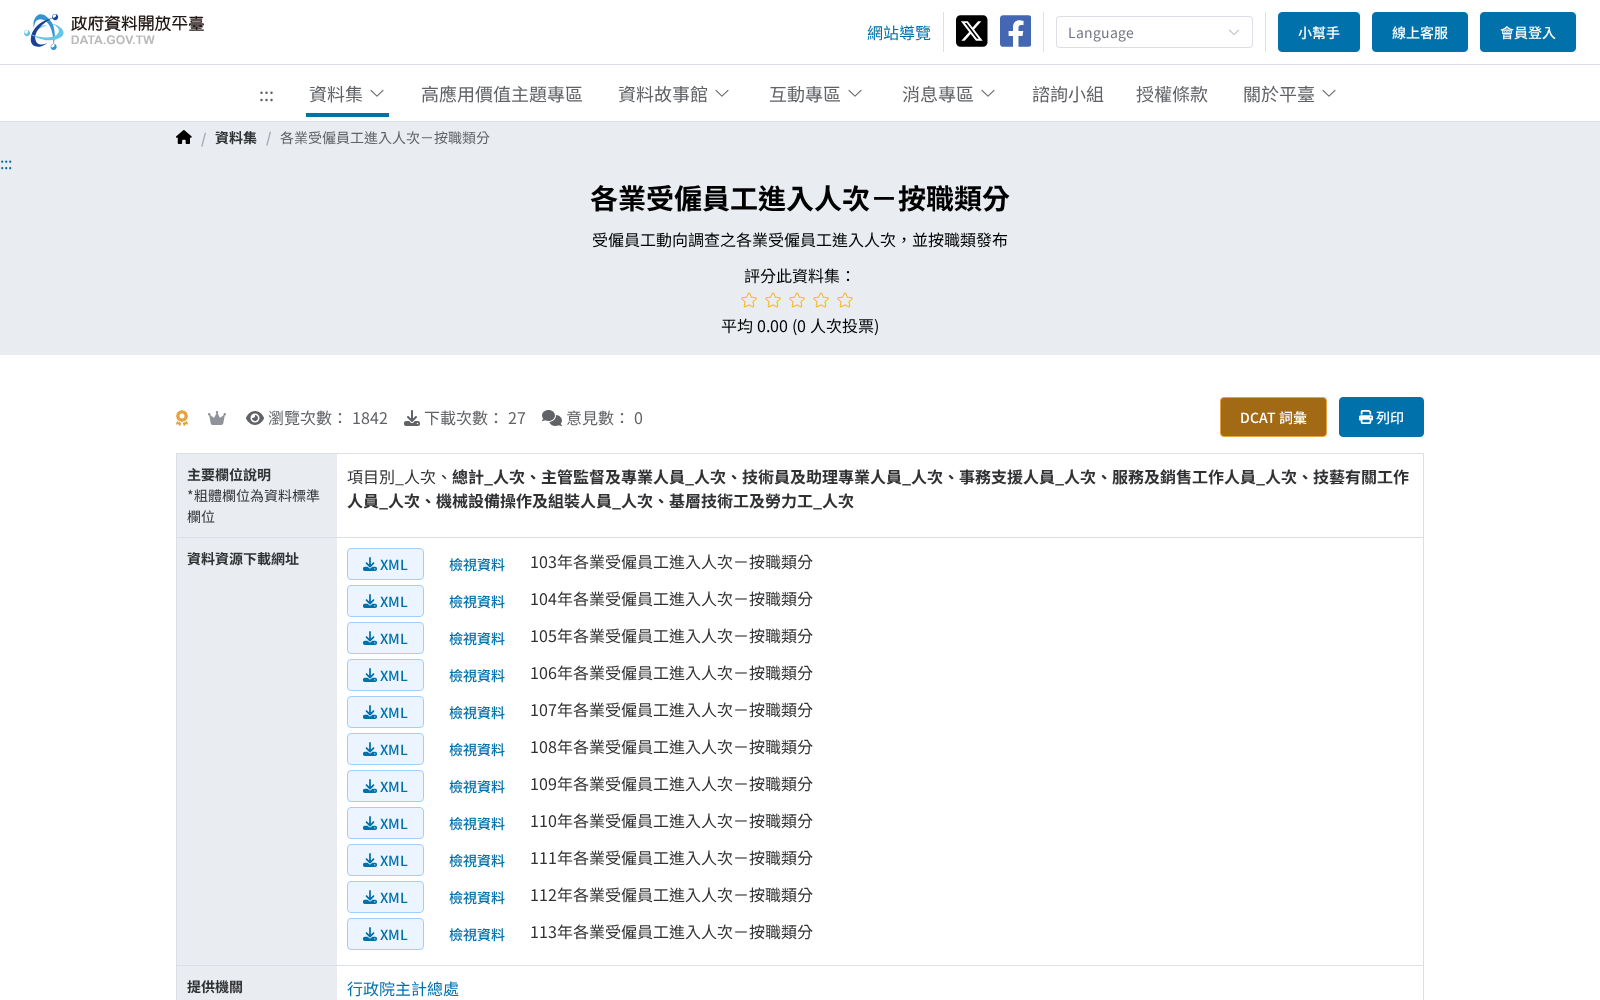Click the DCAT 詞彙 button

1273,417
